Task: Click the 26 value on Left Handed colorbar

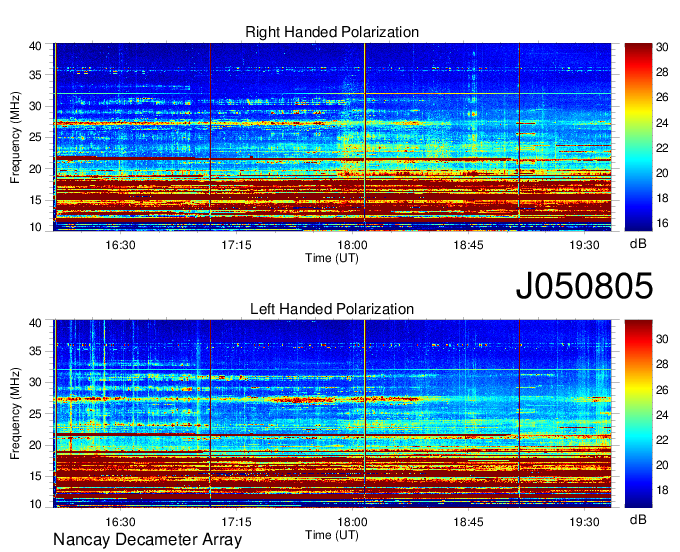Action: tap(662, 390)
